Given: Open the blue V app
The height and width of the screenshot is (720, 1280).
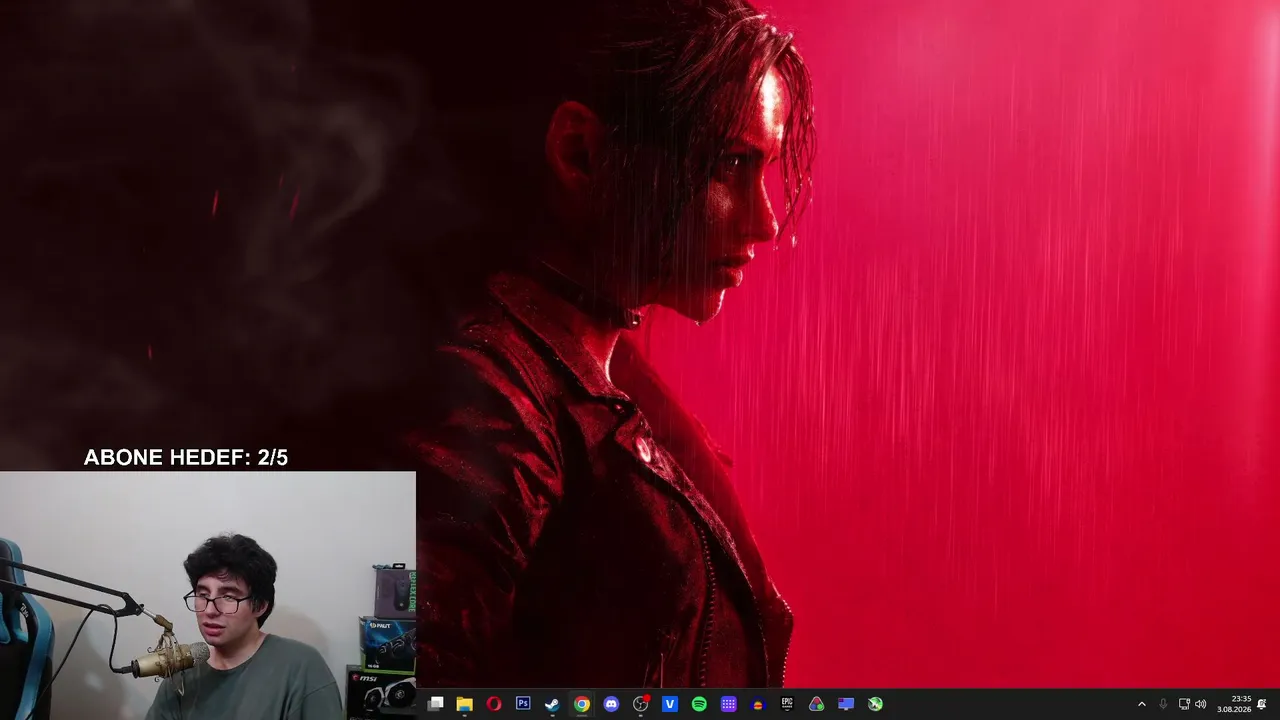Looking at the screenshot, I should [x=670, y=704].
